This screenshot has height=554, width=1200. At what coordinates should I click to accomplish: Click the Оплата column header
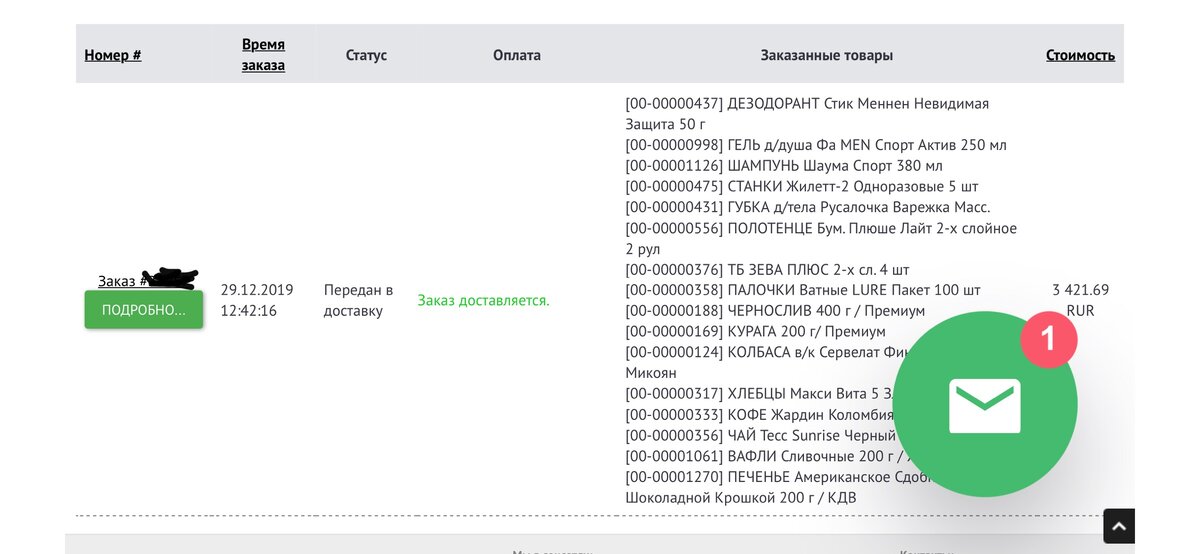pos(517,55)
